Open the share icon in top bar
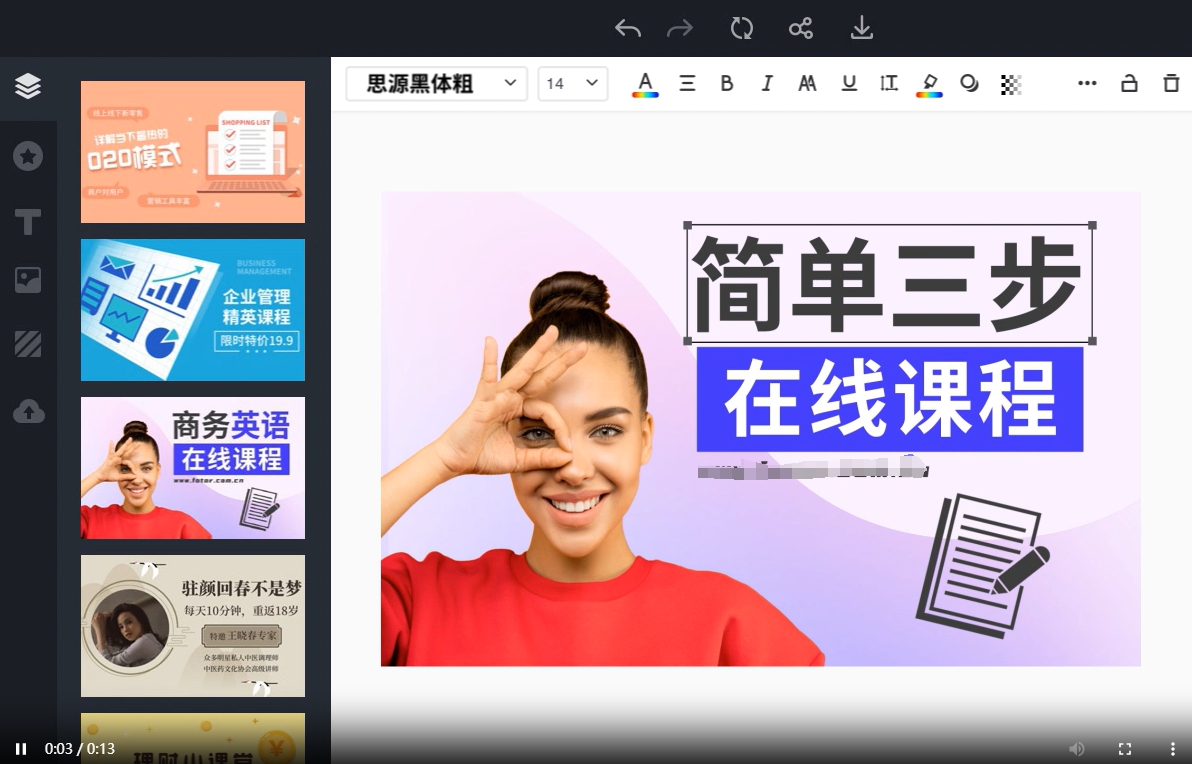 [800, 29]
